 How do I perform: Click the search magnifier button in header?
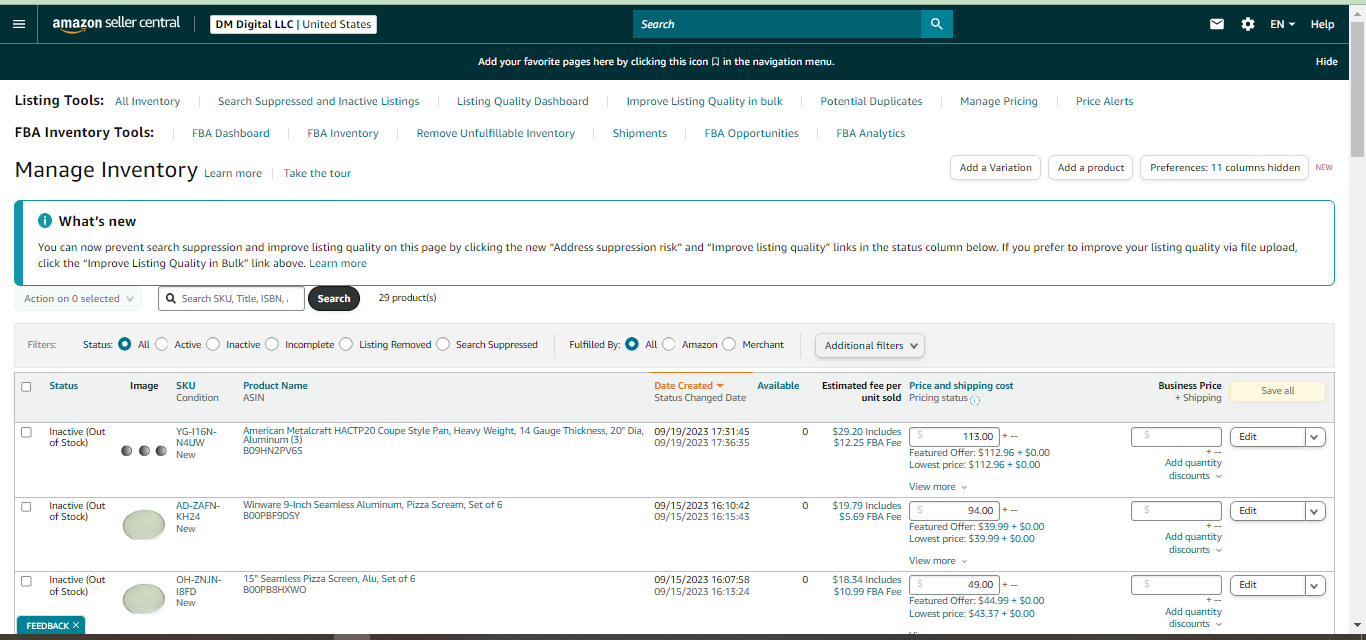point(937,24)
